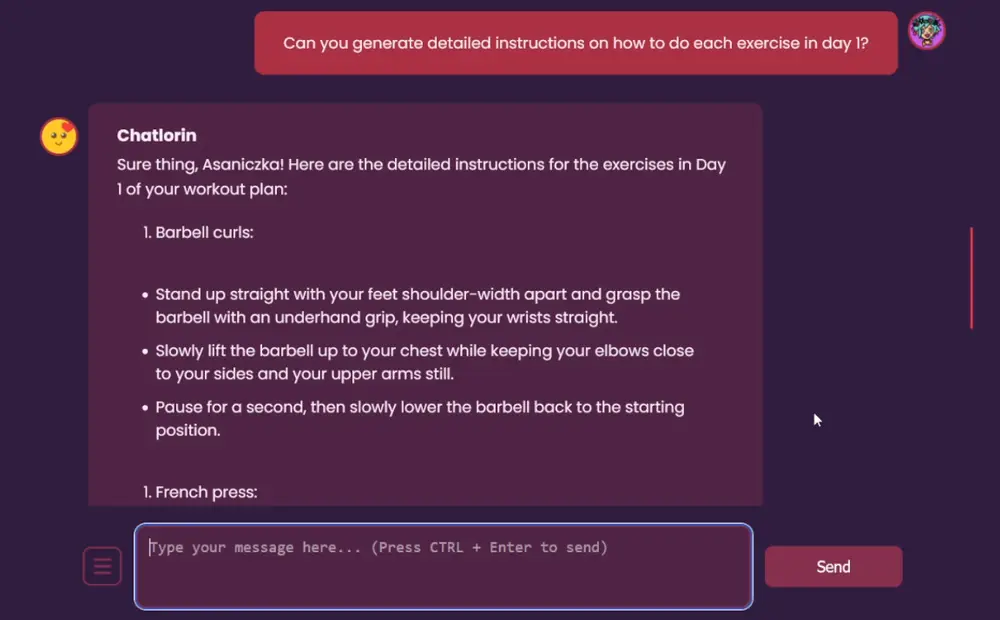
Task: Click the user avatar beside the question bubble
Action: coord(926,31)
